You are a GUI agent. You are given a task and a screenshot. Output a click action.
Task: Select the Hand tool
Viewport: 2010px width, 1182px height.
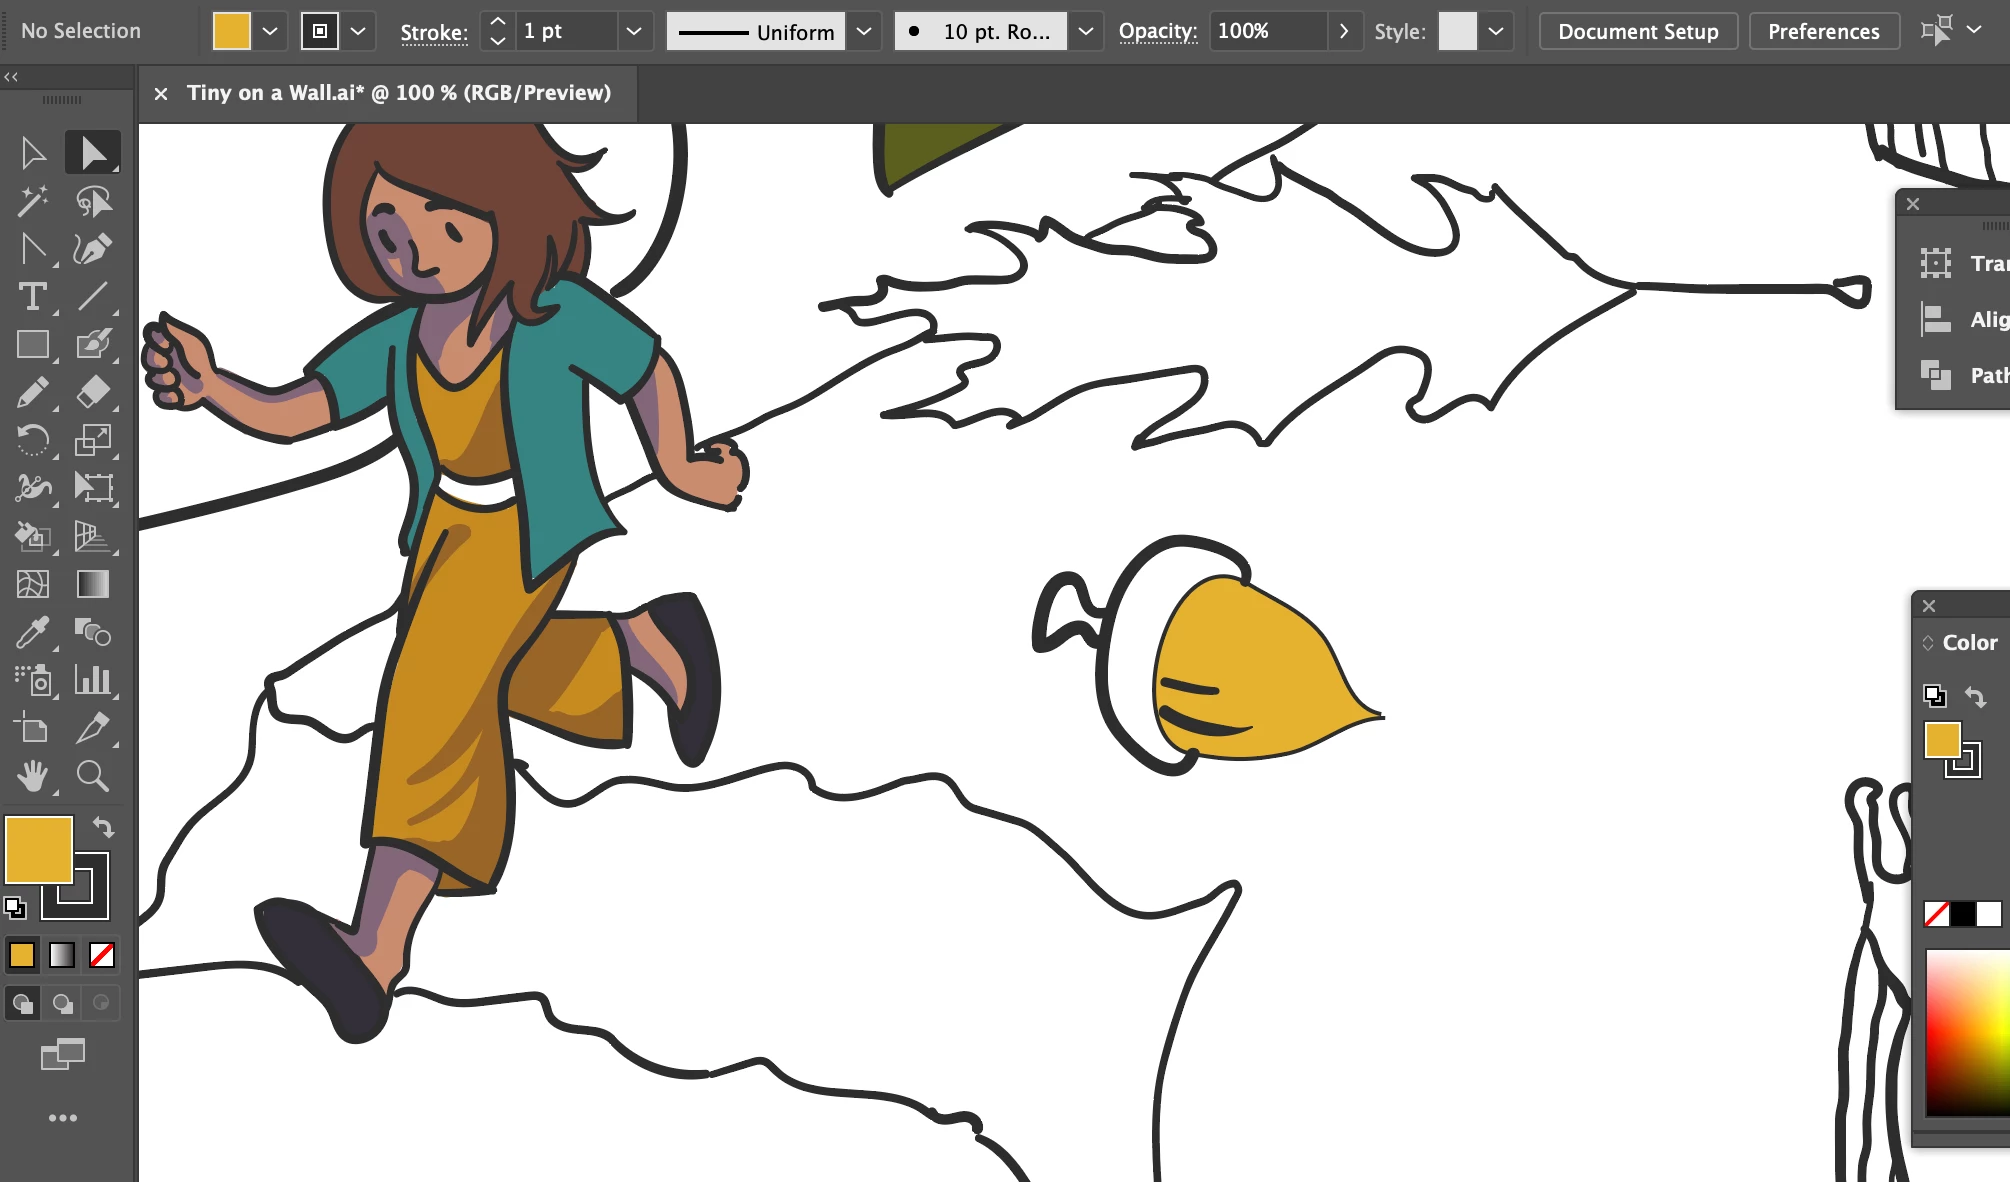tap(32, 776)
